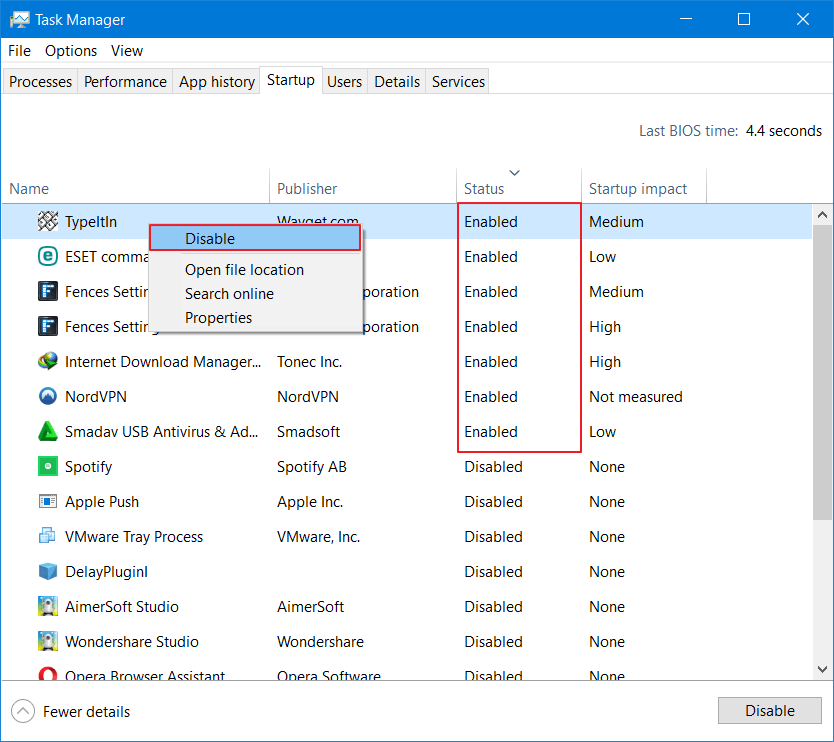834x742 pixels.
Task: Select the Fences icon with High impact
Action: 48,327
